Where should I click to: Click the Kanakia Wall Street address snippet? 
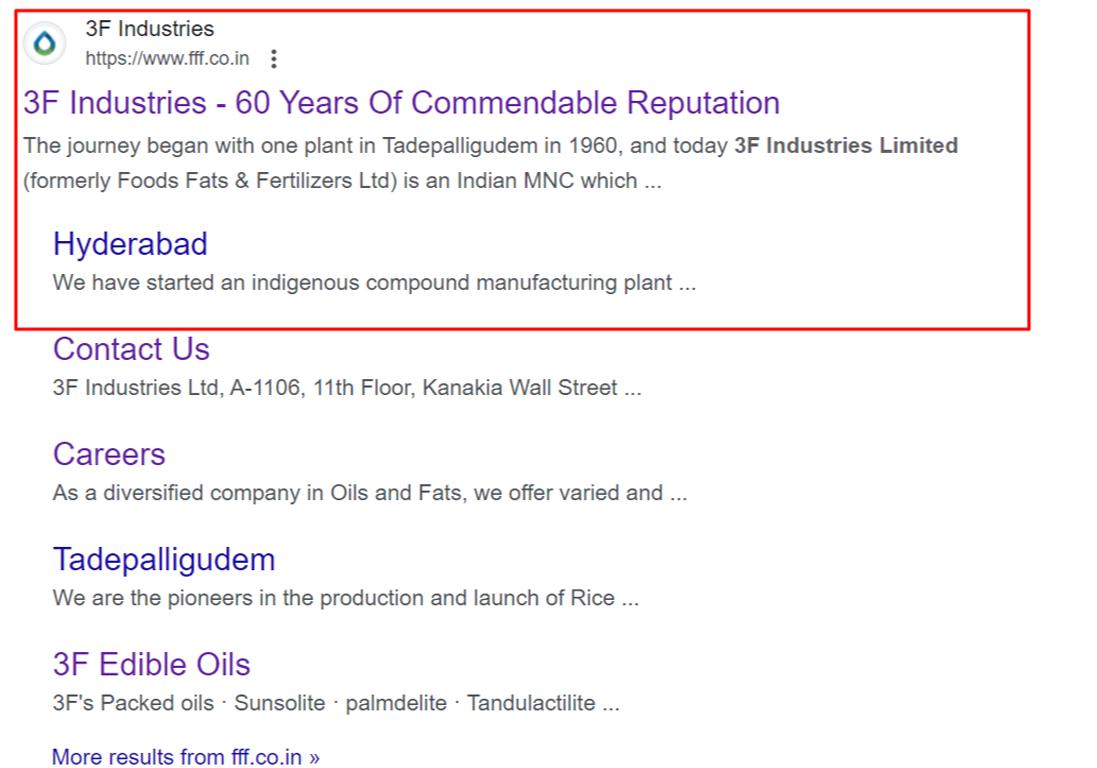point(347,388)
